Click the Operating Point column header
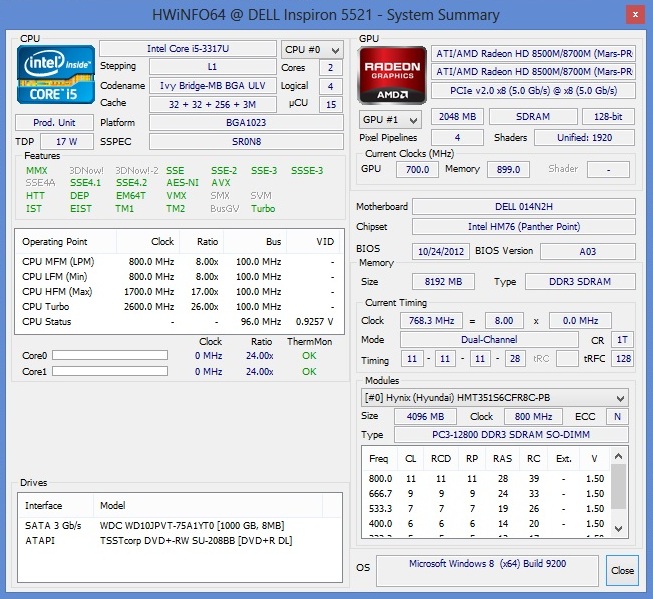653x599 pixels. pos(66,242)
